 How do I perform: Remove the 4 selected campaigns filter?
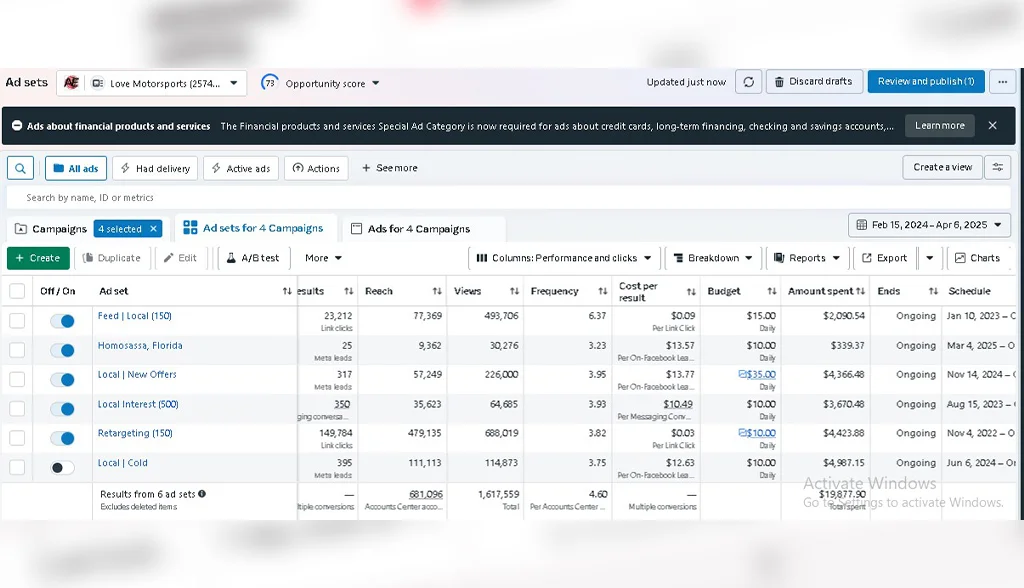coord(153,229)
